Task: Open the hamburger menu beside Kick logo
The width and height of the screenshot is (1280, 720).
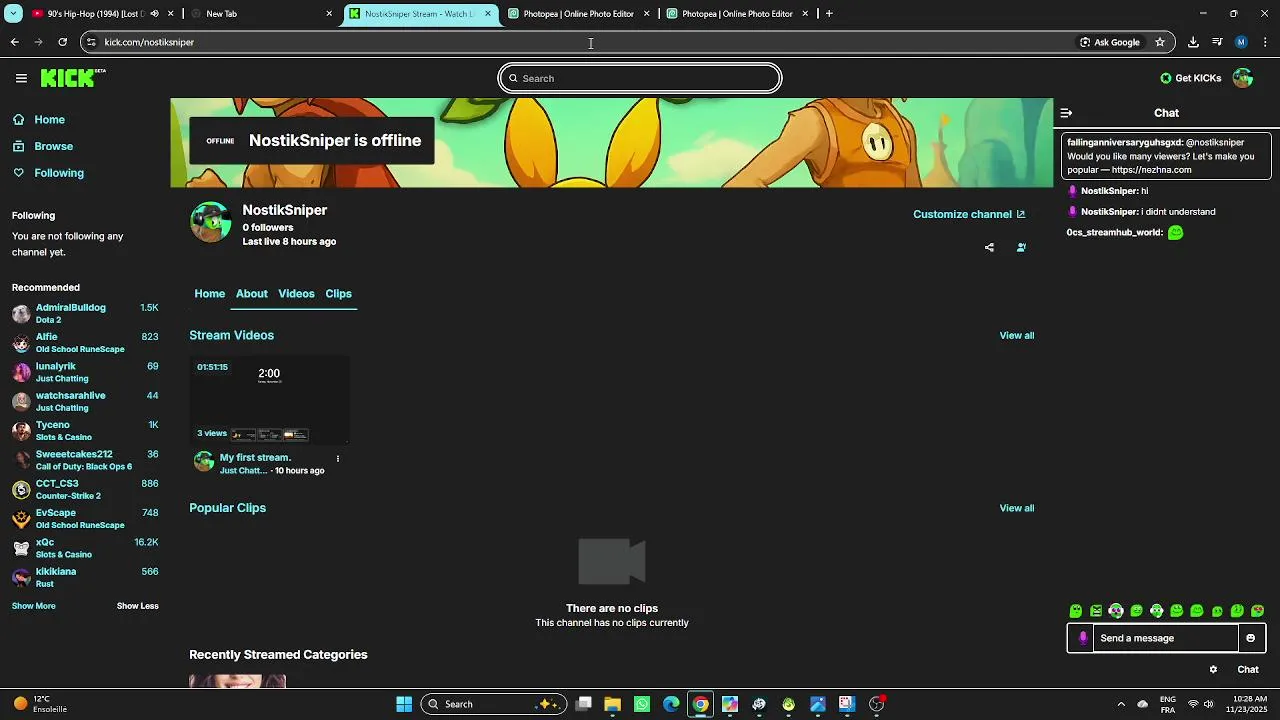Action: click(x=21, y=78)
